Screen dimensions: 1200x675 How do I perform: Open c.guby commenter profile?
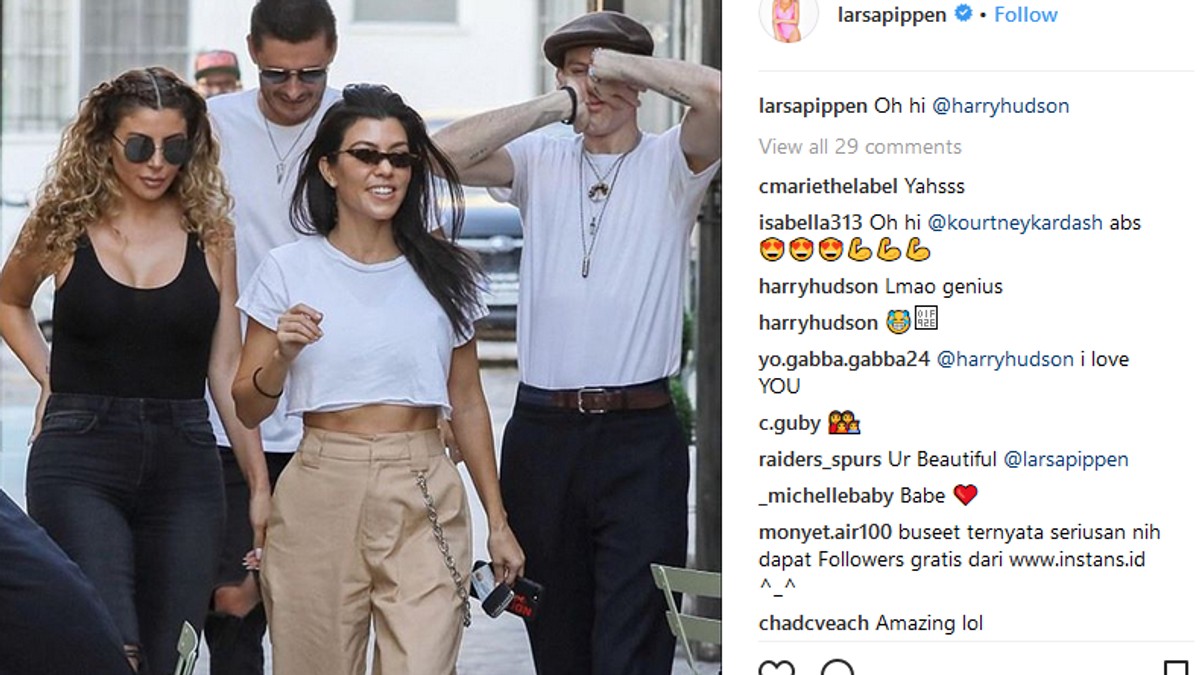[x=790, y=424]
